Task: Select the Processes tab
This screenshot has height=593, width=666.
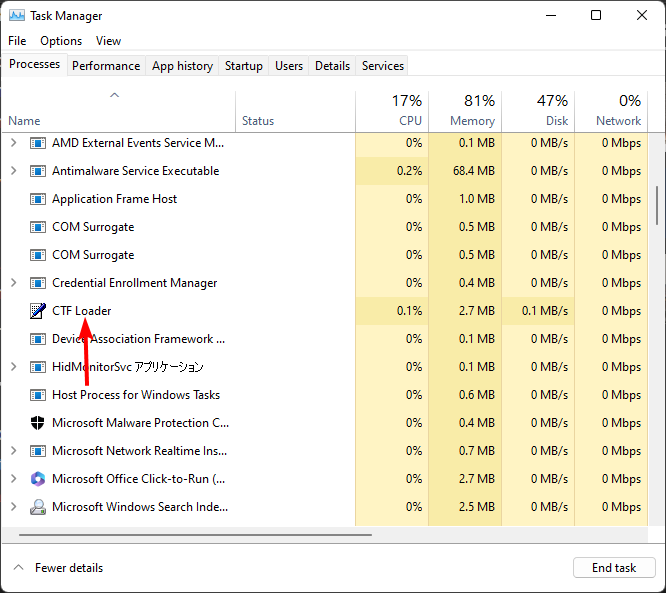Action: click(x=34, y=64)
